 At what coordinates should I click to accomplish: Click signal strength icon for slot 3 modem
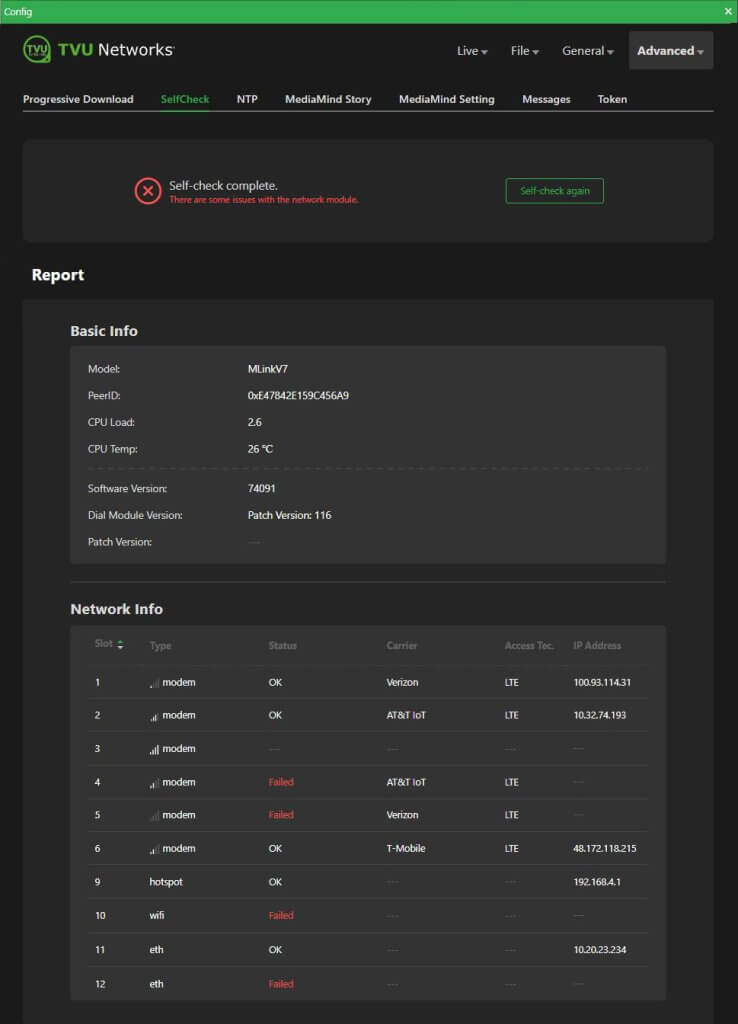(x=154, y=749)
